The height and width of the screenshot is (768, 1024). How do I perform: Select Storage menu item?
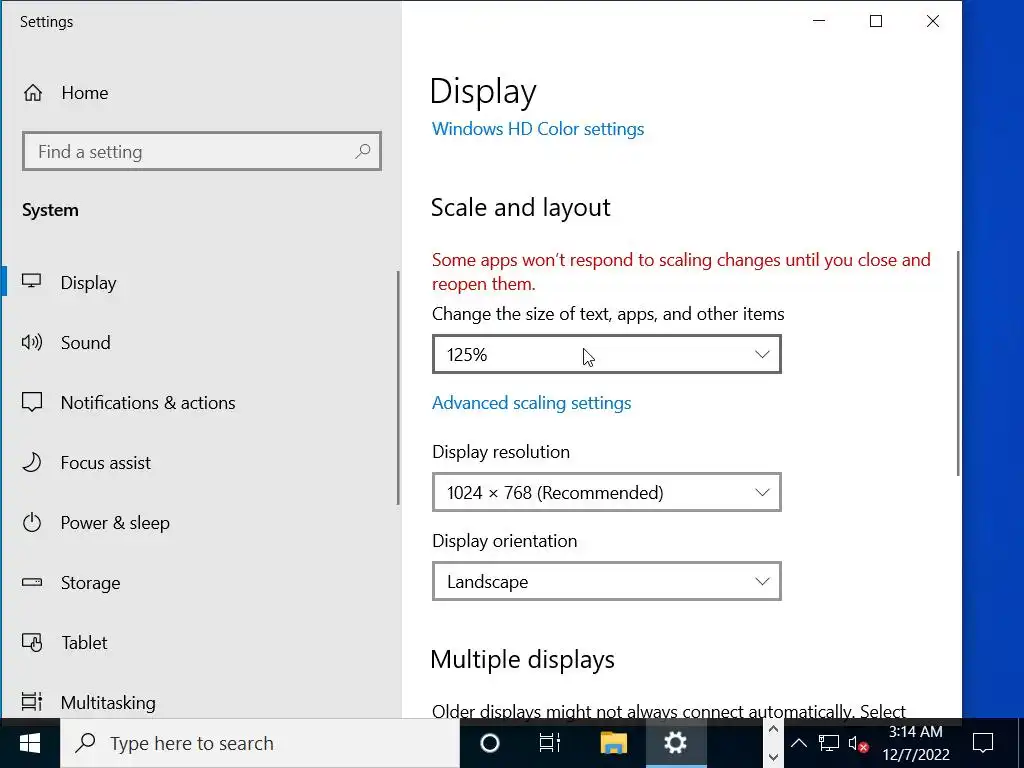199,583
